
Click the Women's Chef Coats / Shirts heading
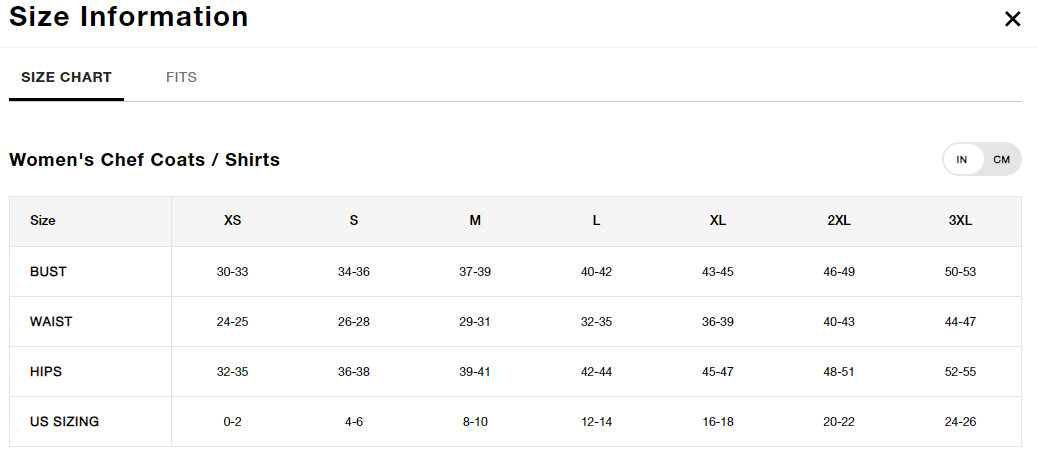(x=144, y=160)
